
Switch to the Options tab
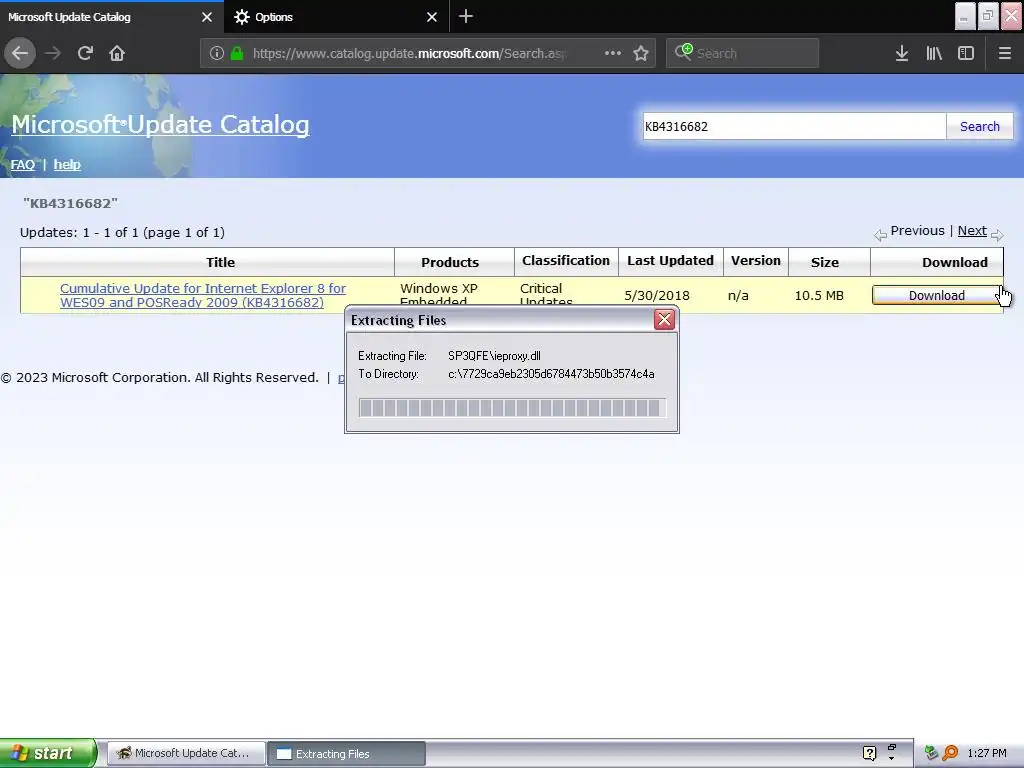(337, 17)
